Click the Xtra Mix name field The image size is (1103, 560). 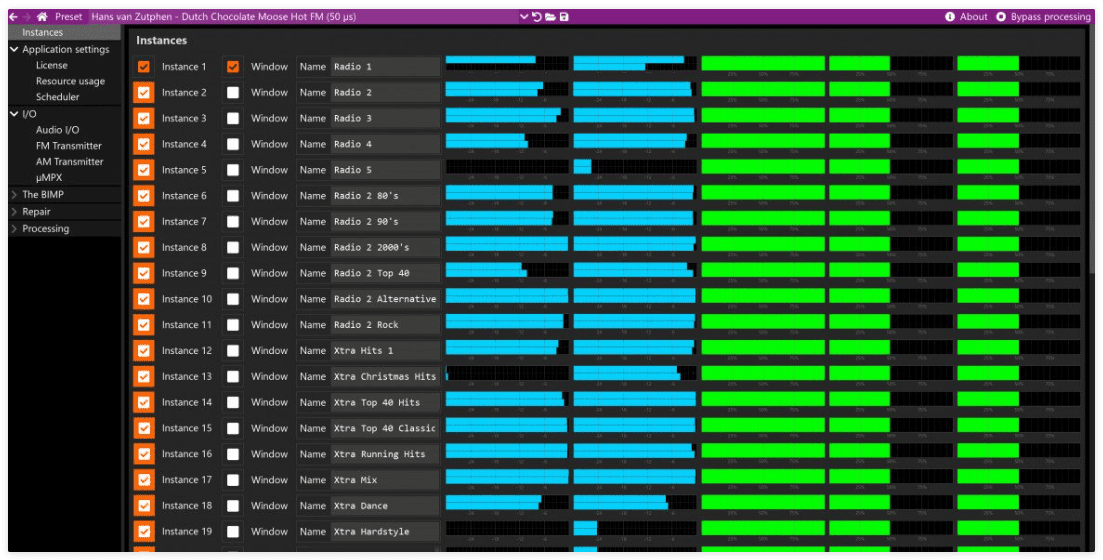(385, 480)
